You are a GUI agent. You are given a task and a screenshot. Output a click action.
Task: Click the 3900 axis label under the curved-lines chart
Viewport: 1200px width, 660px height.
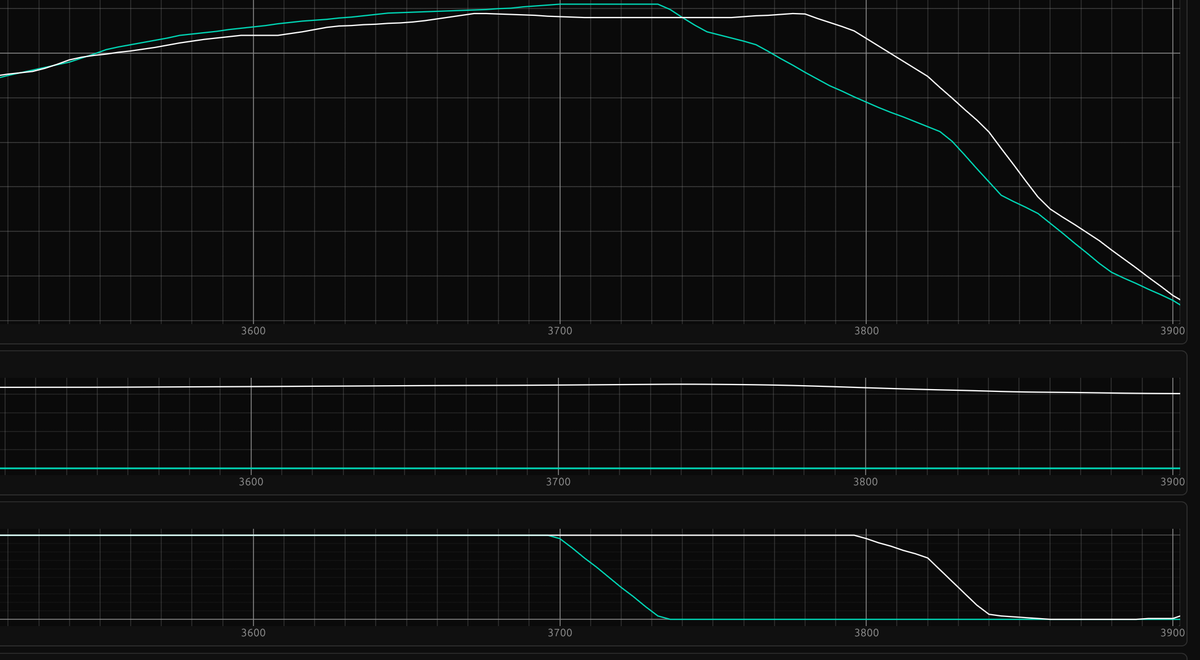point(1173,331)
